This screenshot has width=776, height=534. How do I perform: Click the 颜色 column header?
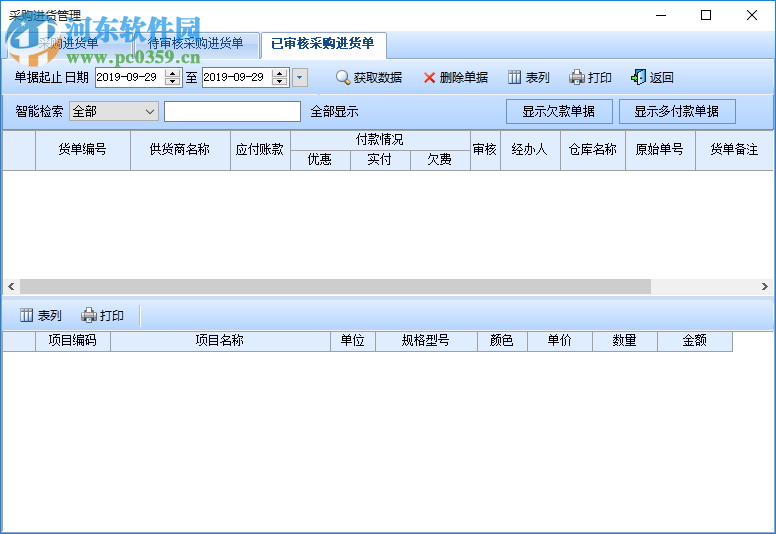(x=502, y=341)
